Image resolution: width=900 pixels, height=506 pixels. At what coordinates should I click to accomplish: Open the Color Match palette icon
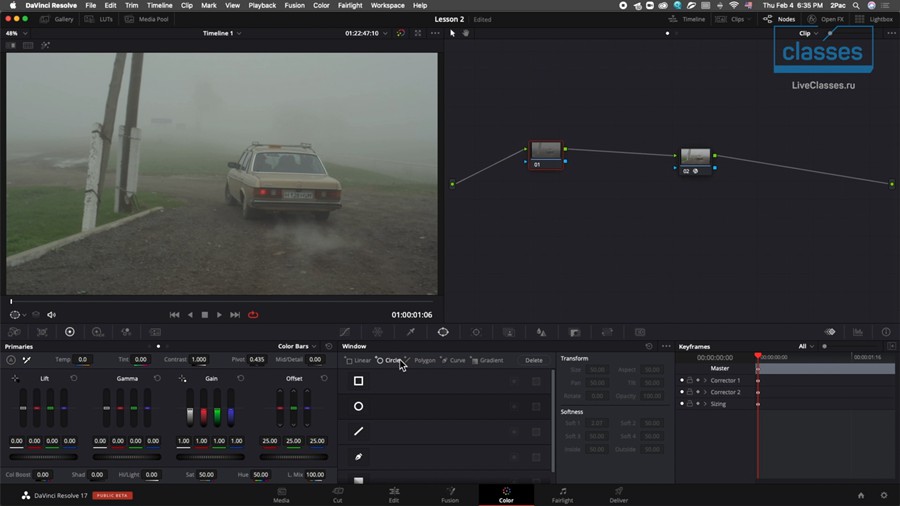pyautogui.click(x=42, y=332)
